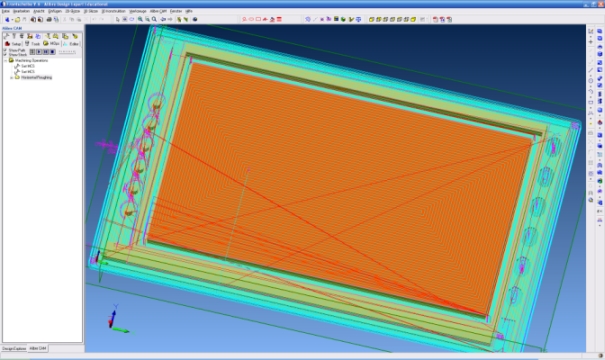
Task: Click the first yellow cube view icon
Action: pyautogui.click(x=372, y=19)
